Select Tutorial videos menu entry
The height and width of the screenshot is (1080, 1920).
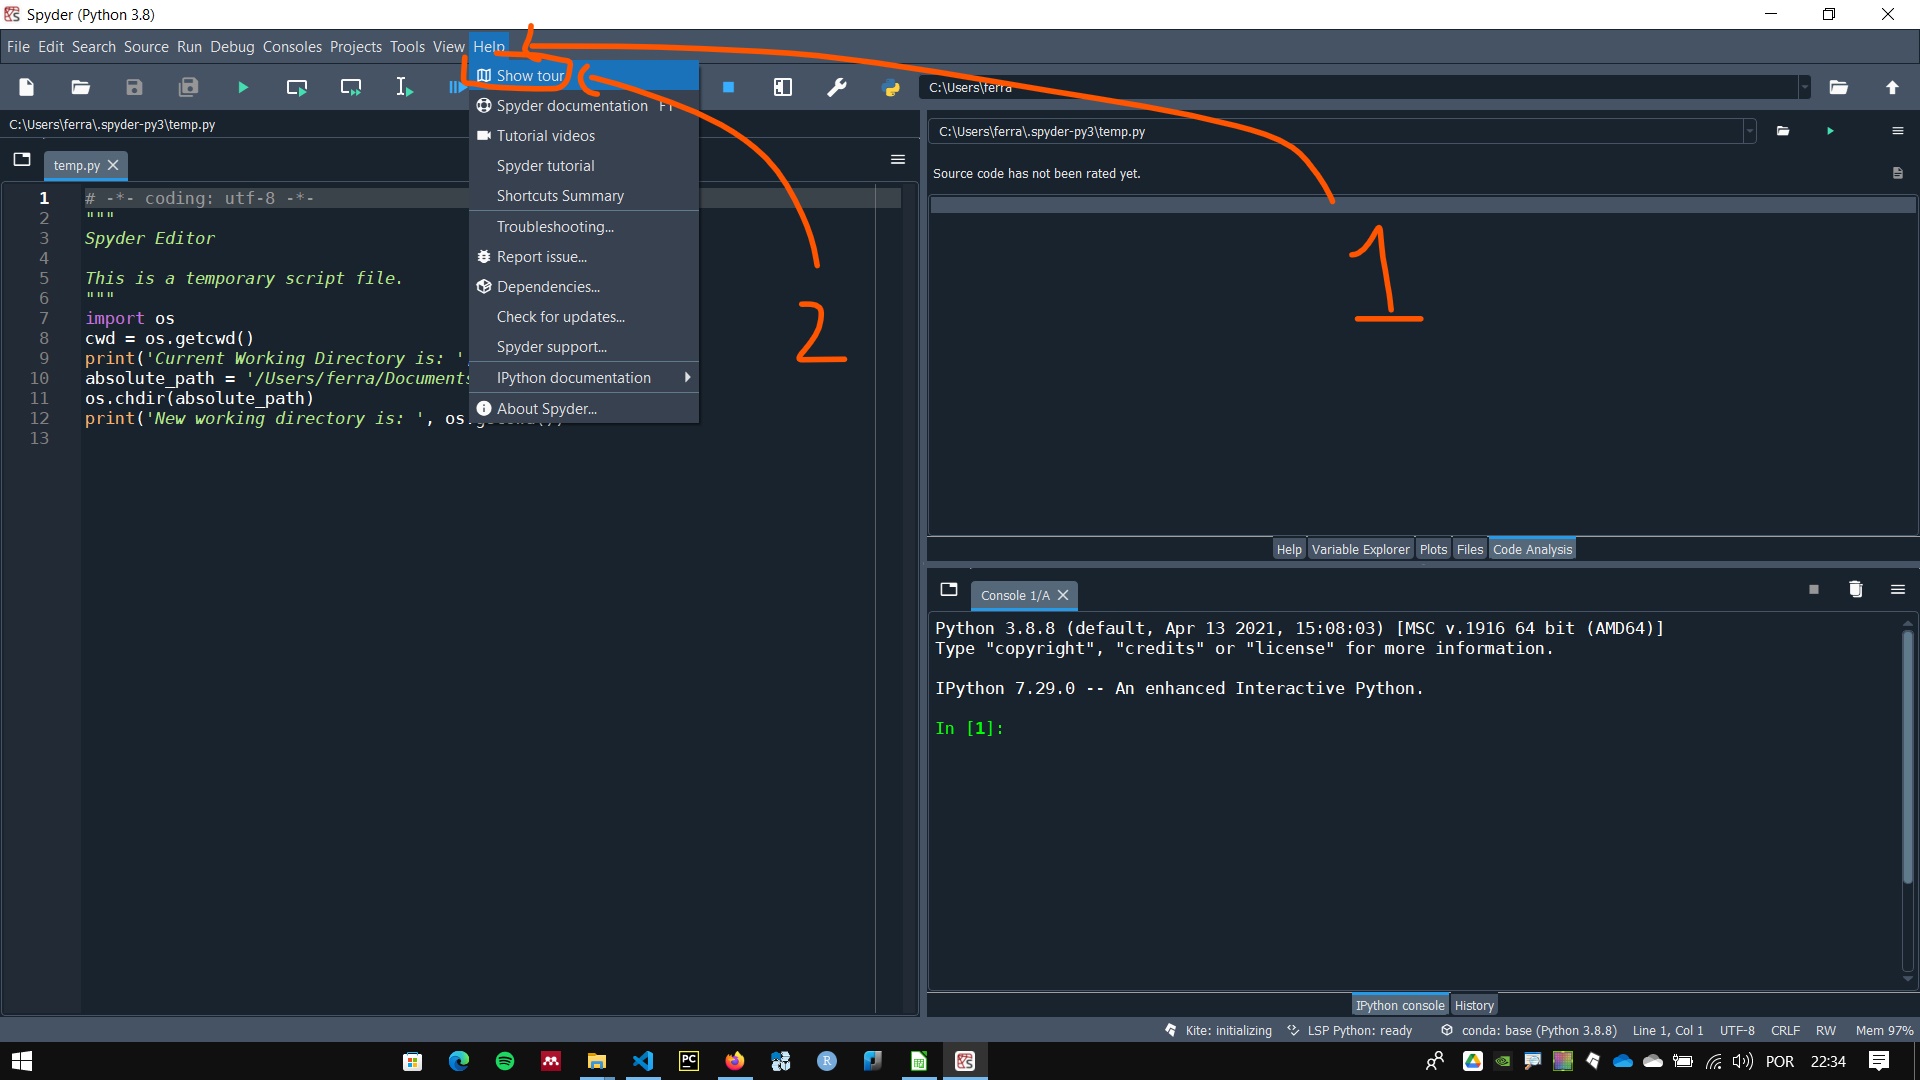[584, 136]
